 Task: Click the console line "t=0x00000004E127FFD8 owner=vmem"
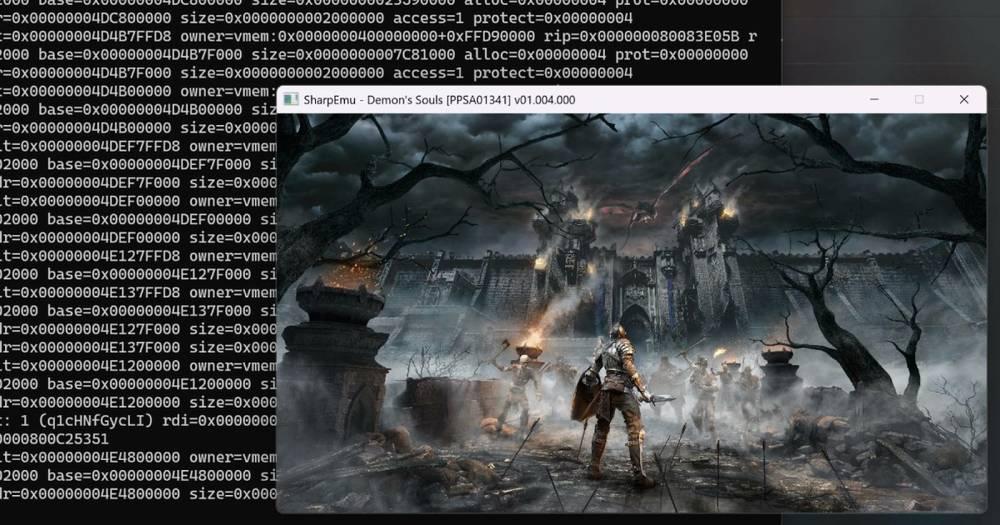coord(138,256)
